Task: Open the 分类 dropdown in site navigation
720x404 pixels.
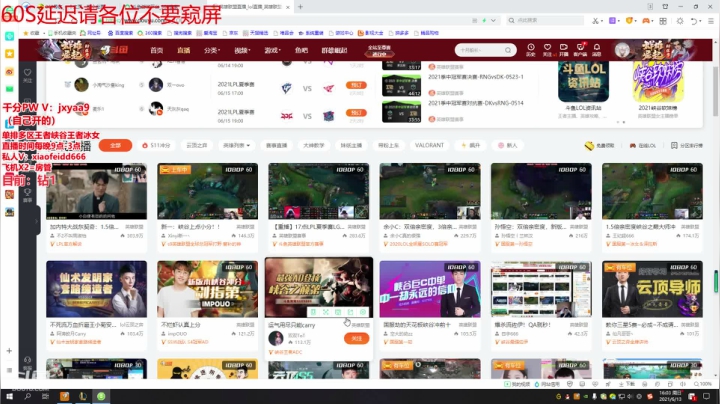Action: tap(212, 50)
